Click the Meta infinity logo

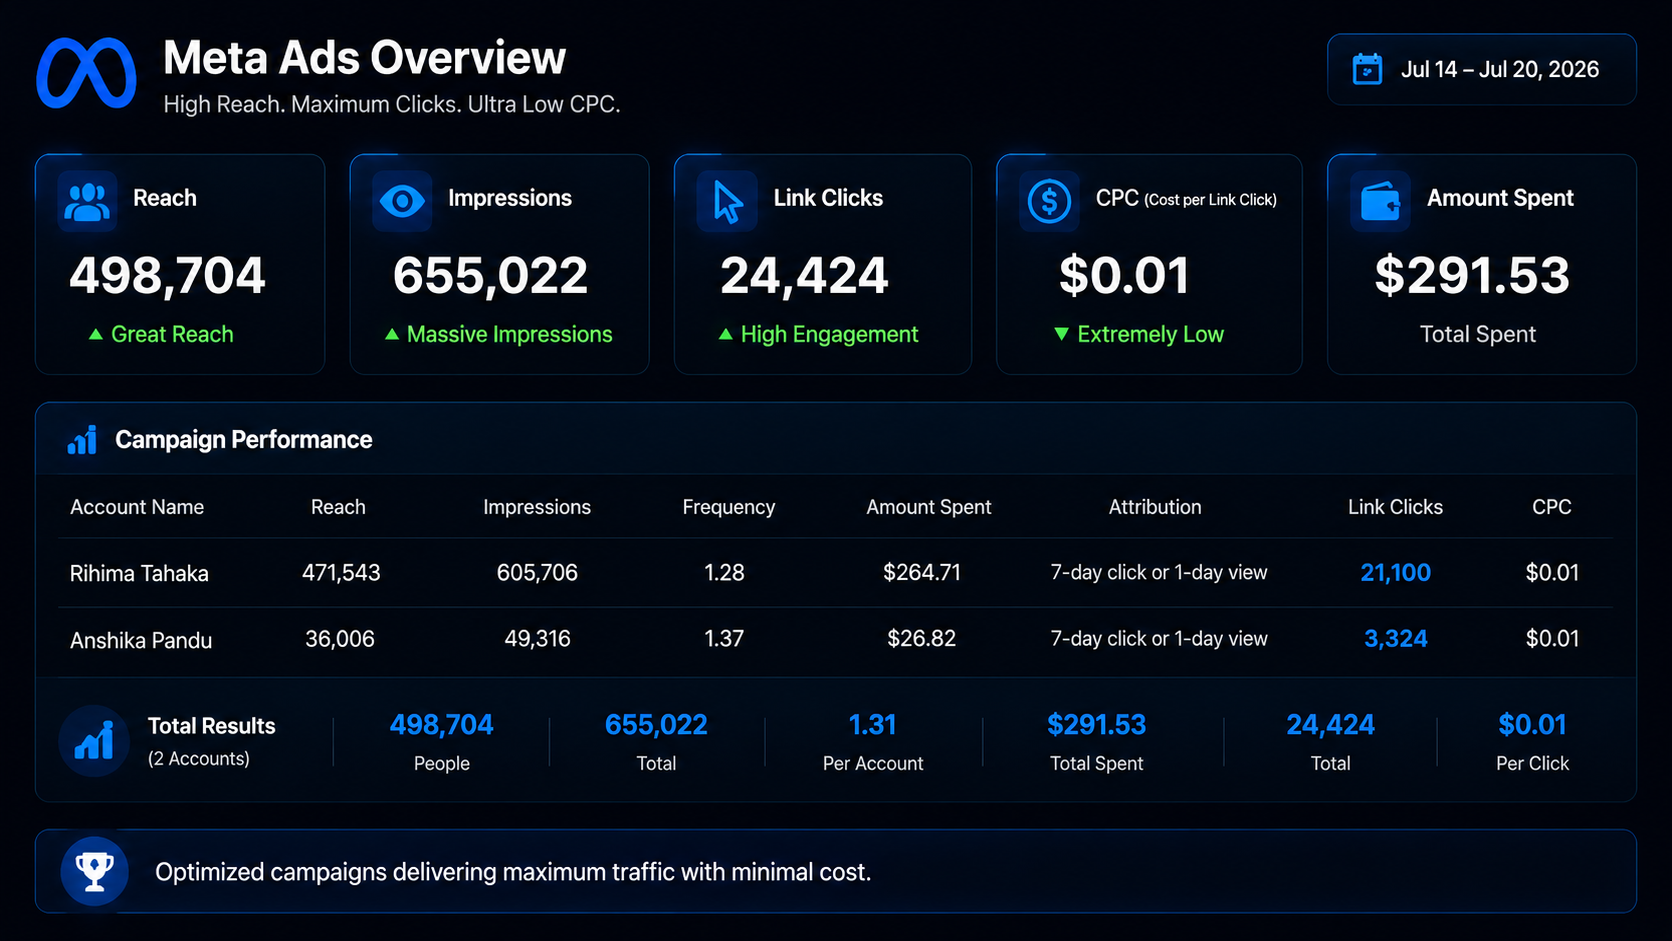point(86,73)
